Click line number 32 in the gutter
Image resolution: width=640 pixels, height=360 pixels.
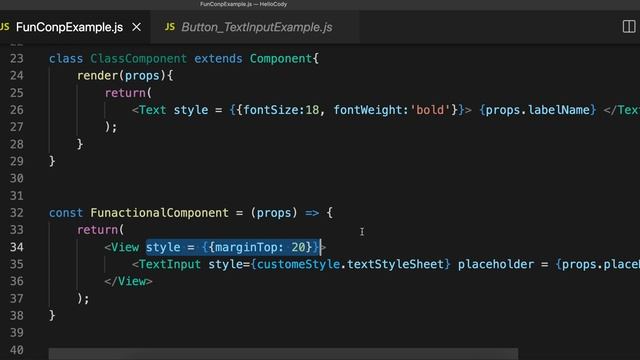click(16, 213)
